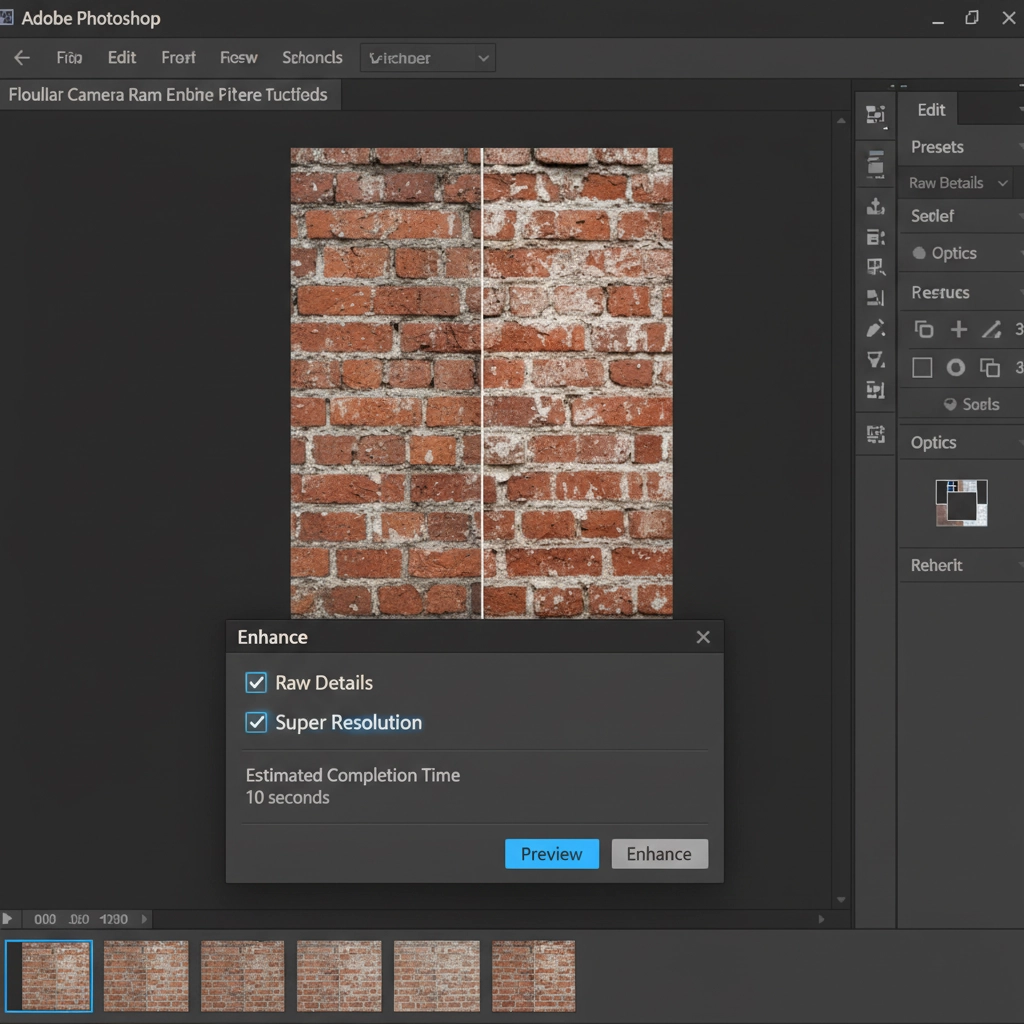Viewport: 1024px width, 1024px height.
Task: Select the pencil icon in the Resfucs row
Action: point(991,329)
